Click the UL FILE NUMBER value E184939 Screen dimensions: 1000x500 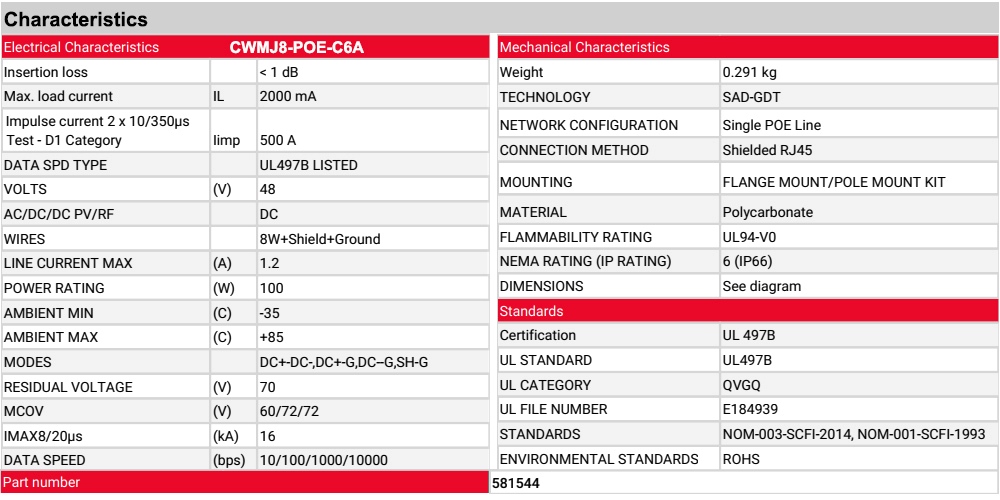point(750,409)
